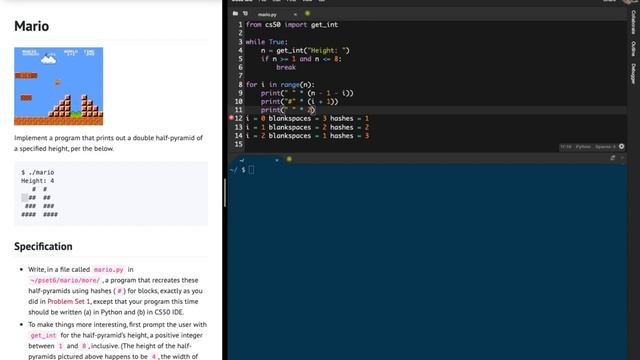Close the mario.py tab

coord(295,14)
